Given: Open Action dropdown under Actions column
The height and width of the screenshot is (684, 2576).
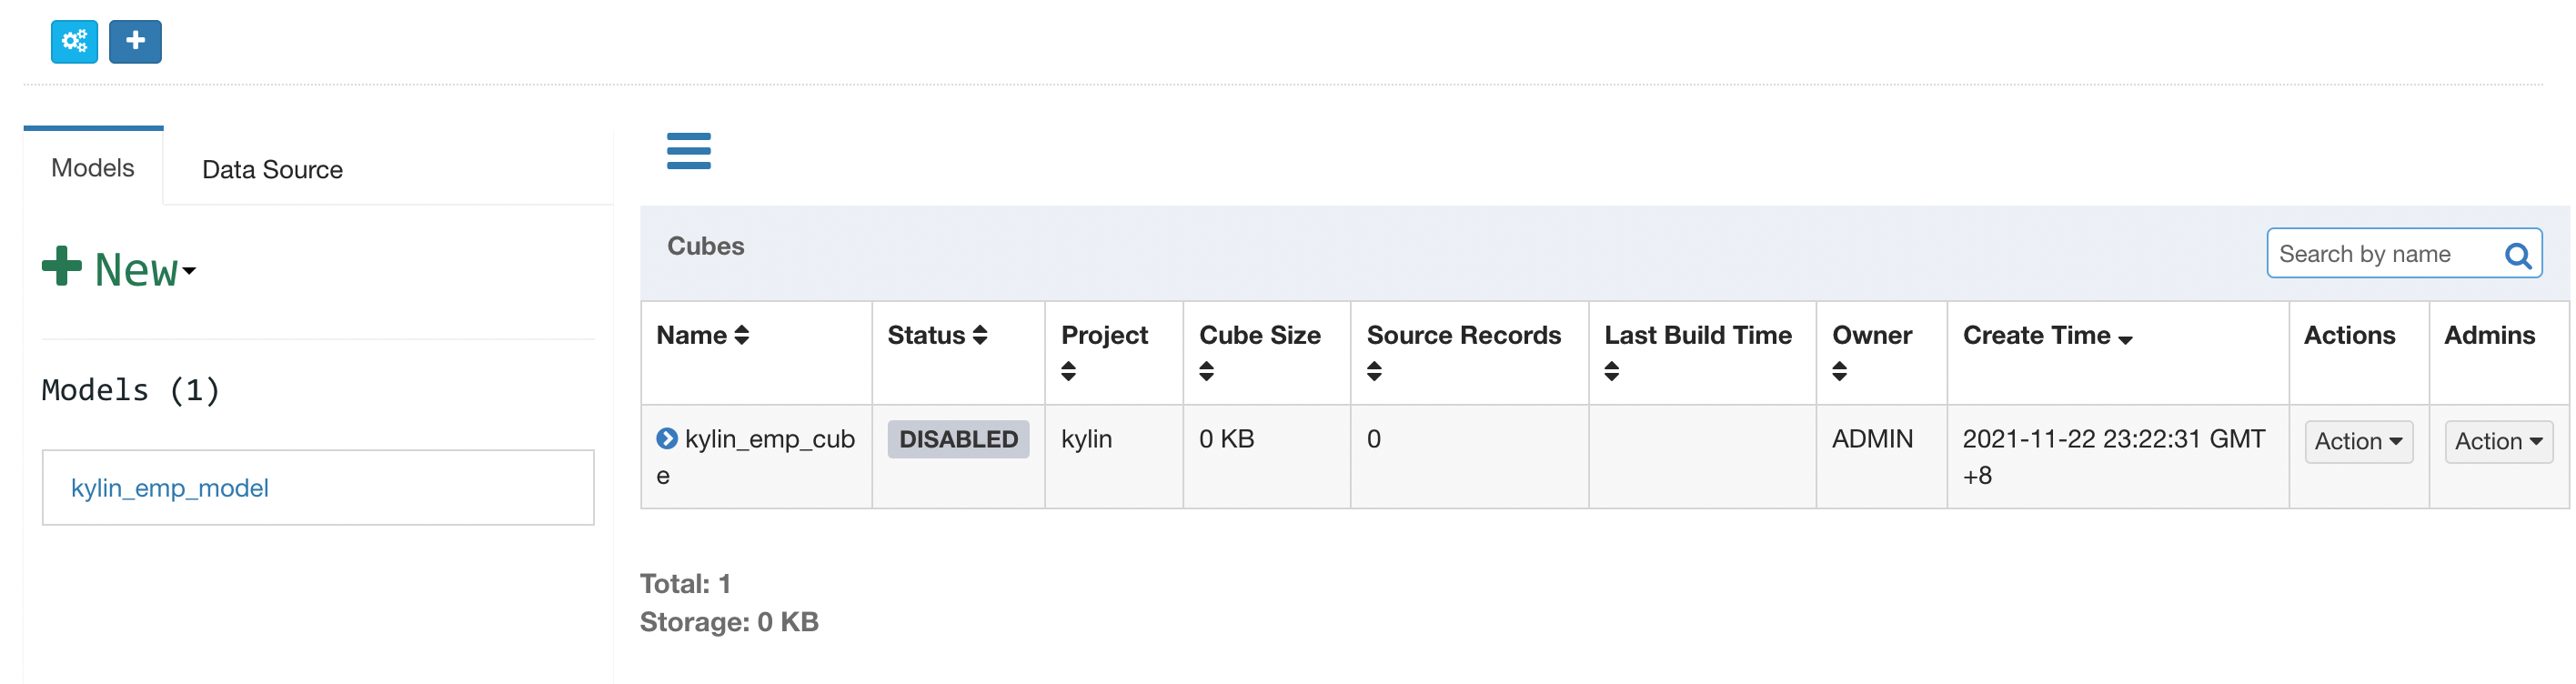Looking at the screenshot, I should tap(2358, 441).
